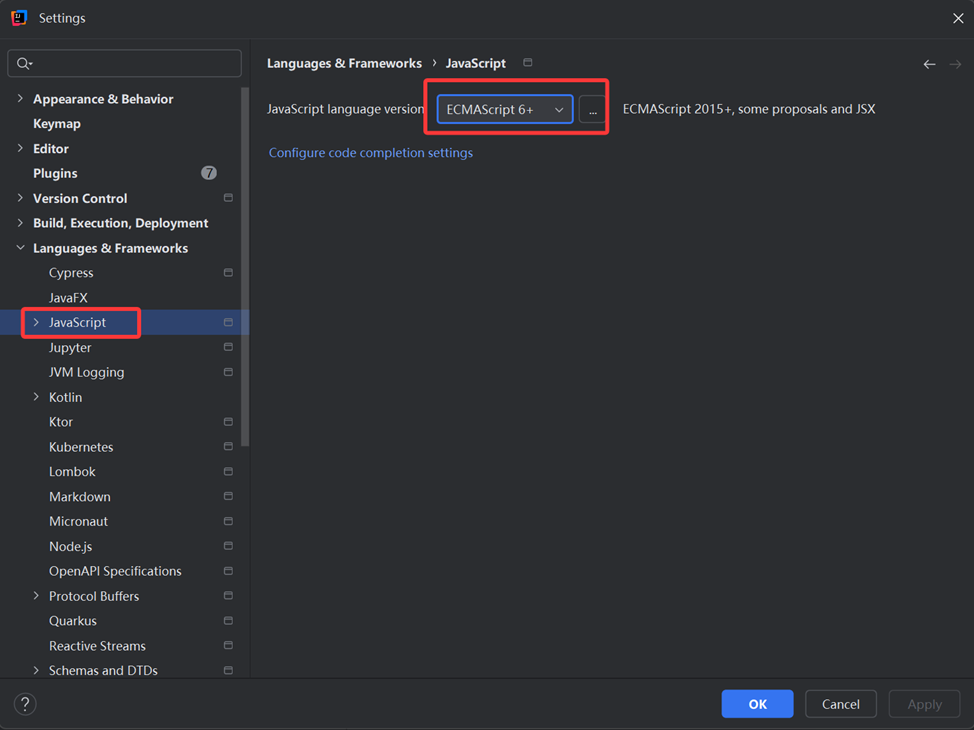This screenshot has height=730, width=974.
Task: Select Cypress under Languages & Frameworks
Action: (71, 273)
